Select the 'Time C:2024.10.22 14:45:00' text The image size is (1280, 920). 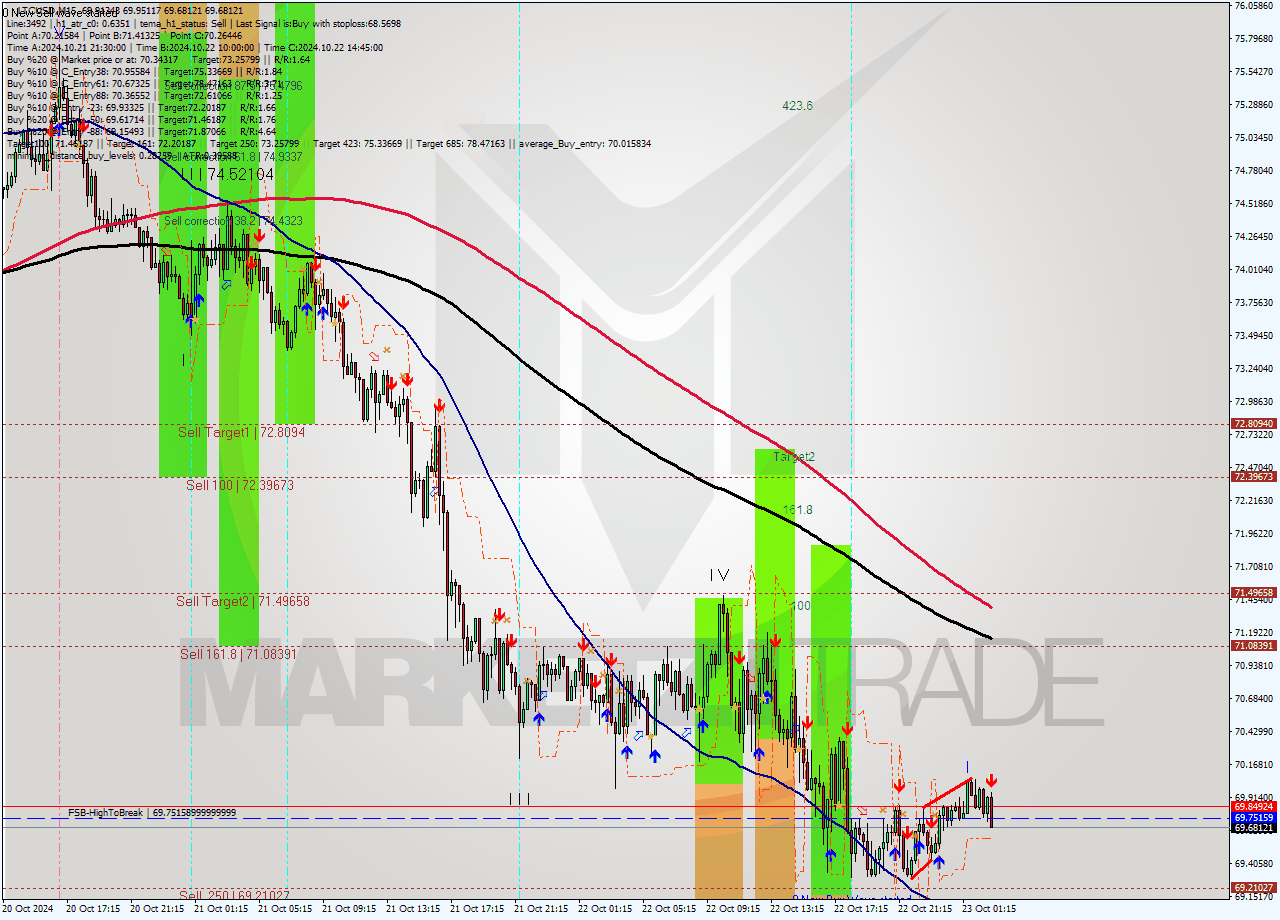tap(326, 47)
